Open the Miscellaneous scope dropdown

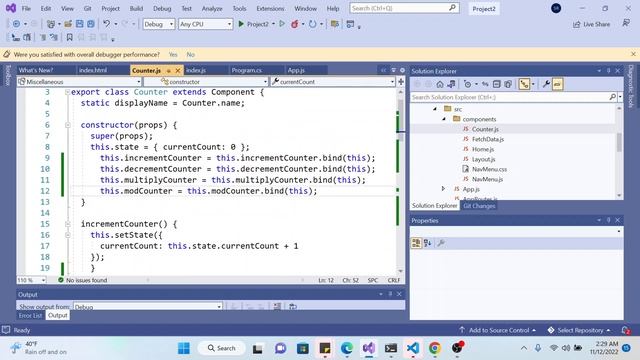coord(79,82)
